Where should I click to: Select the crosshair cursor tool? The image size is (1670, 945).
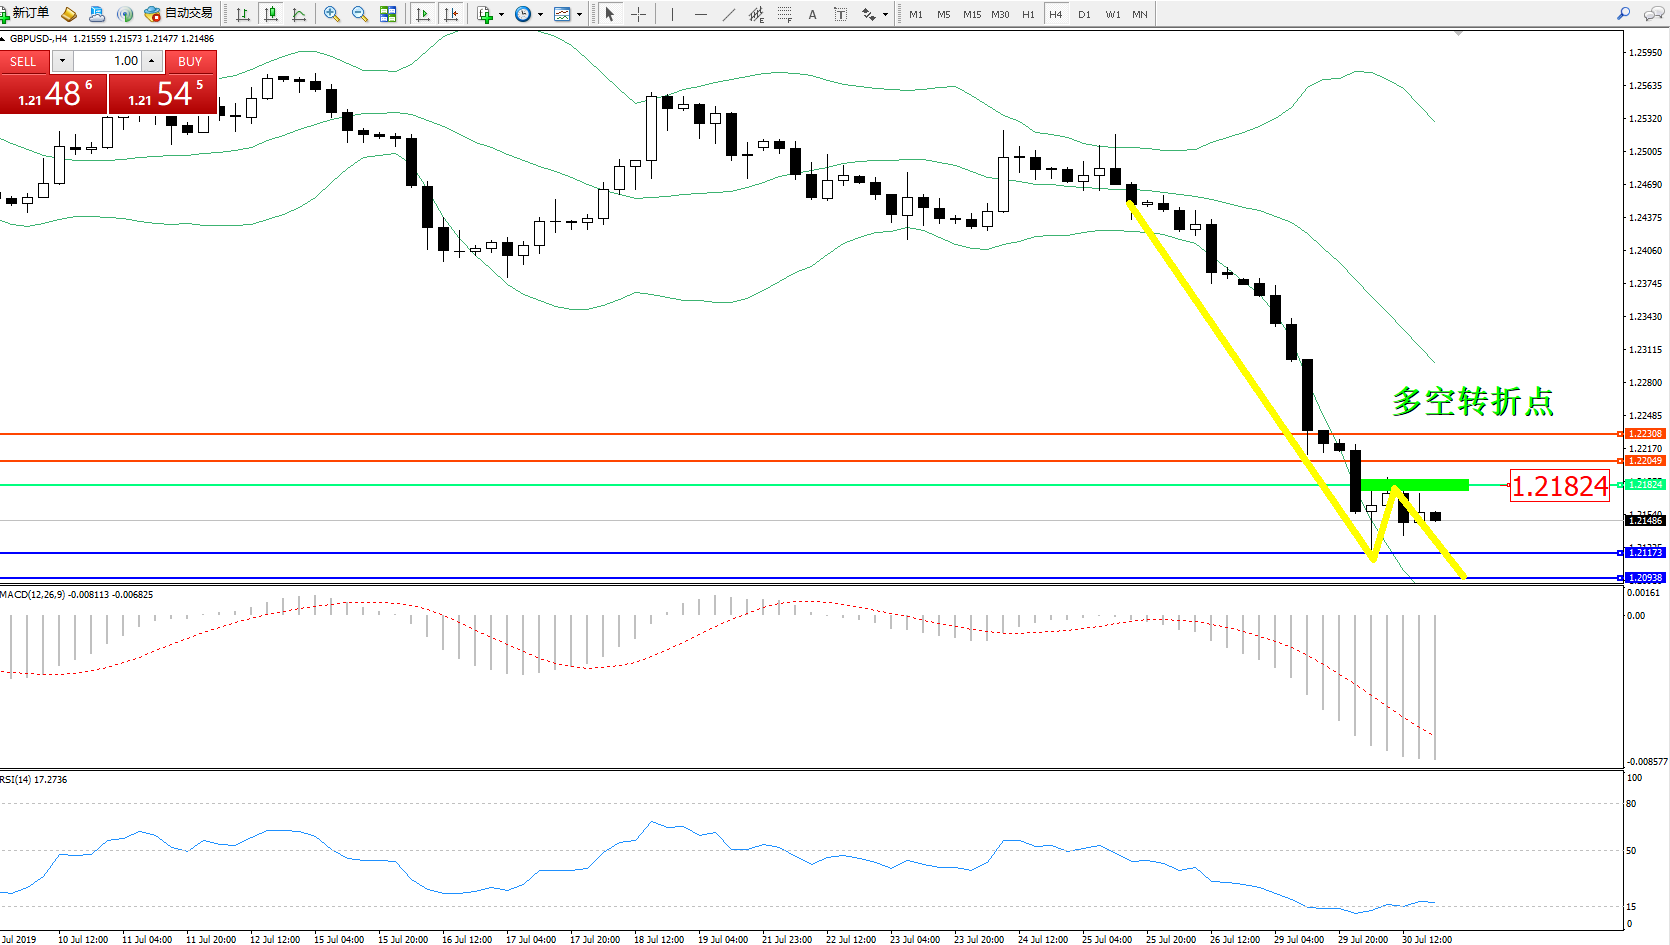point(638,14)
